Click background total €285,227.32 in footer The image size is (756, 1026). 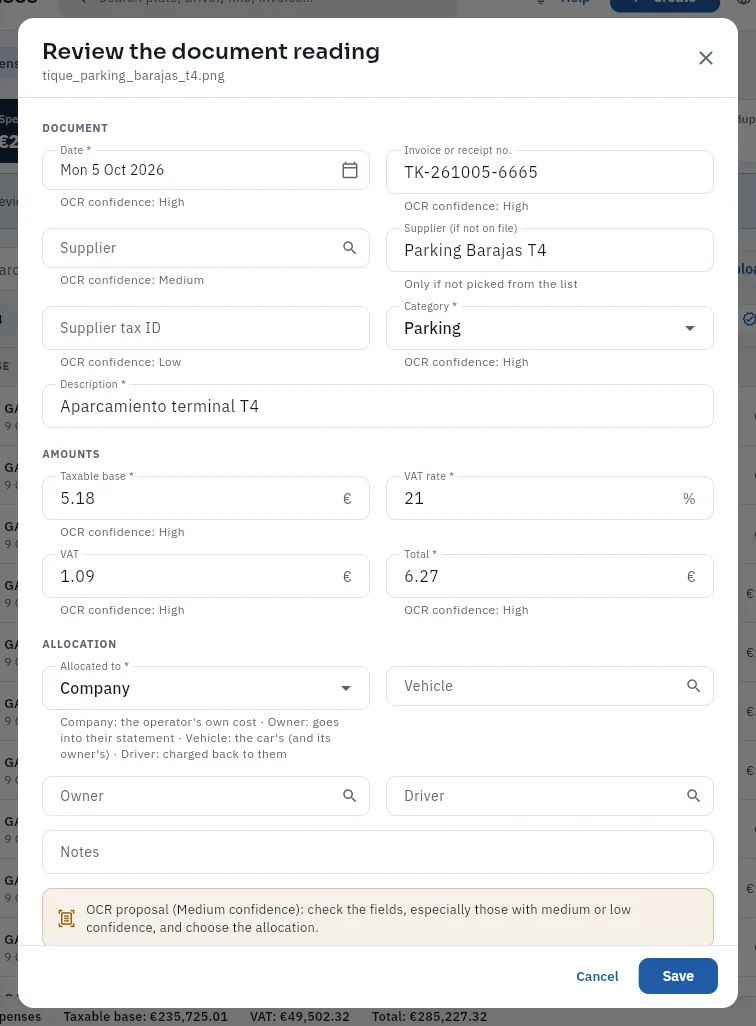click(429, 1017)
